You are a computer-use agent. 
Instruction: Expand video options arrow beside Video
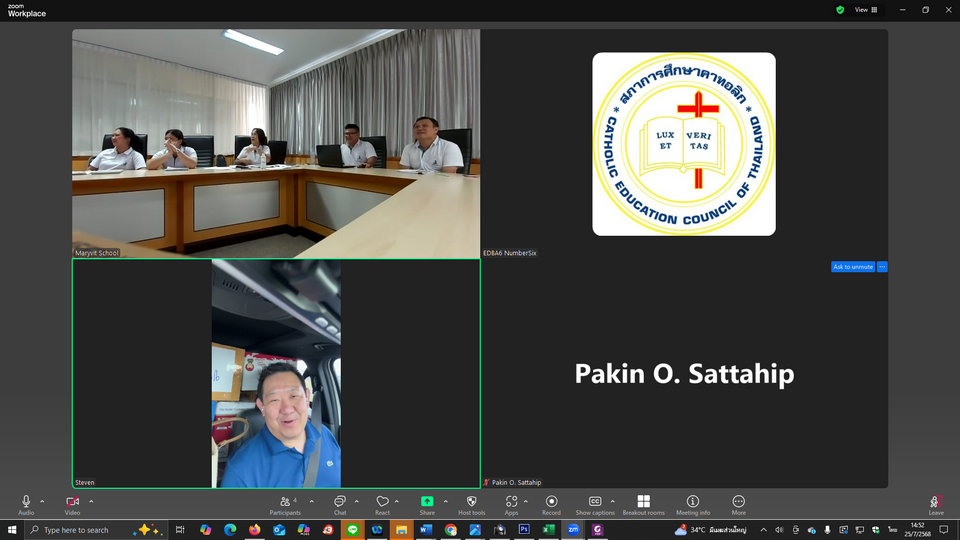(x=91, y=501)
